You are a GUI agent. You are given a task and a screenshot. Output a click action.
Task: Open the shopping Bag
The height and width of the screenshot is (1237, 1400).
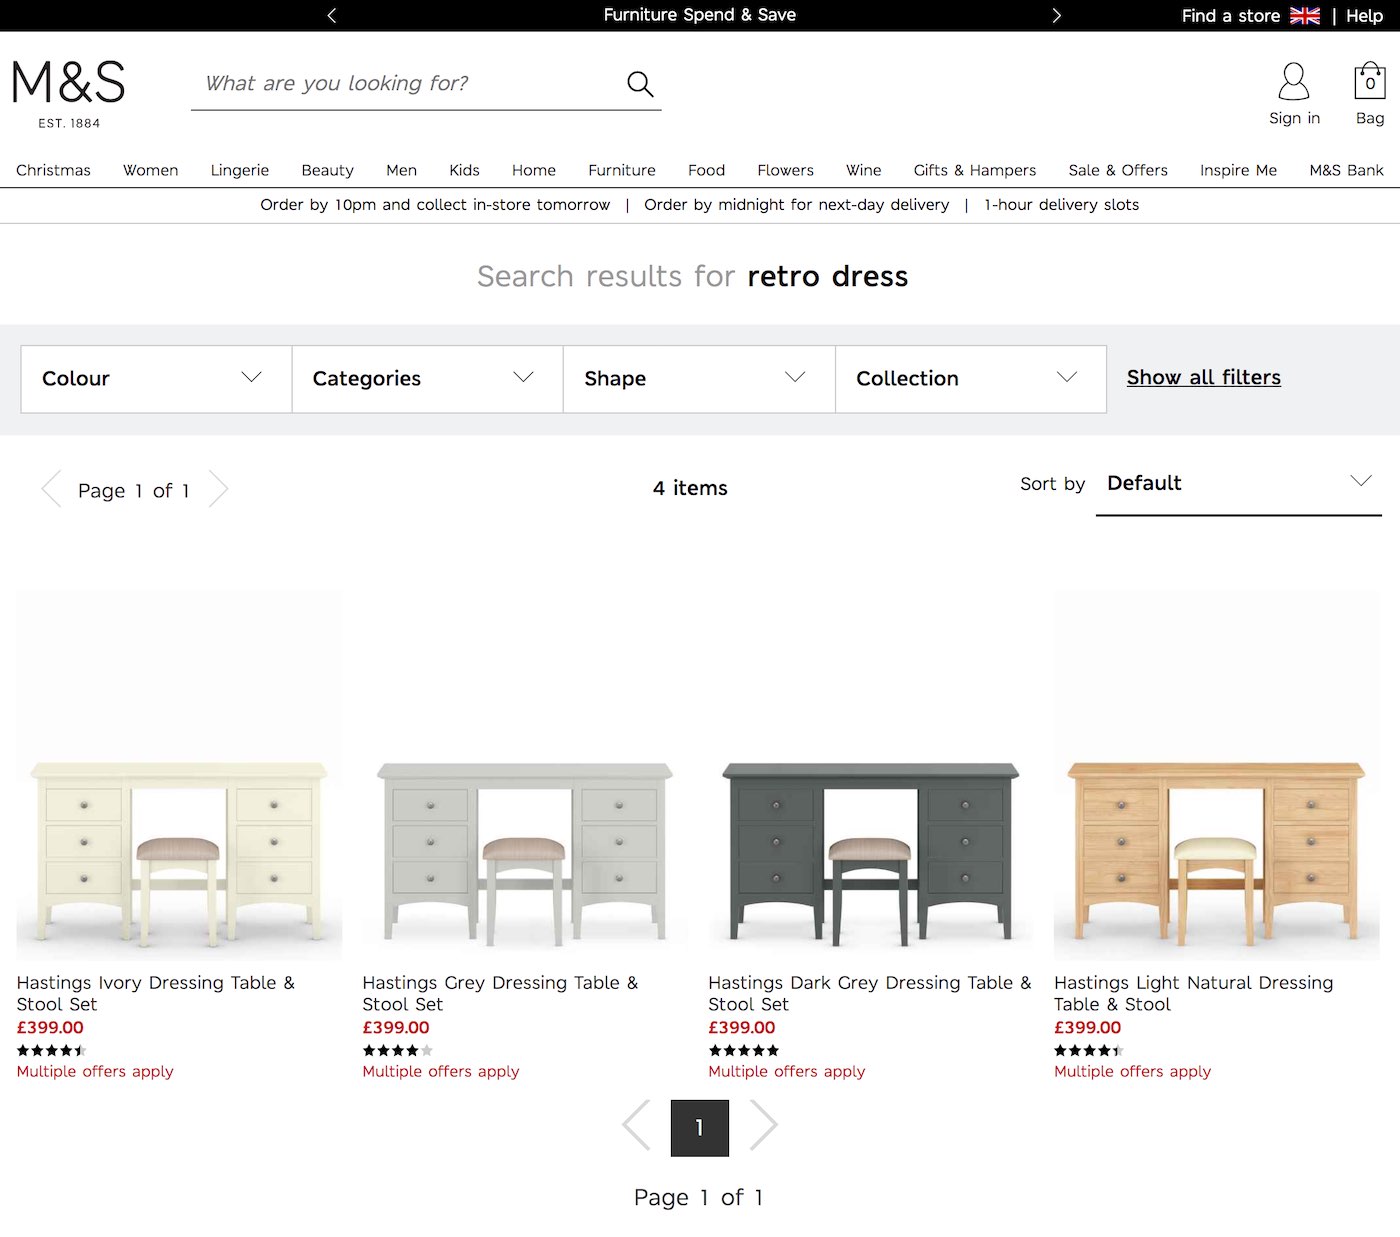pyautogui.click(x=1367, y=90)
